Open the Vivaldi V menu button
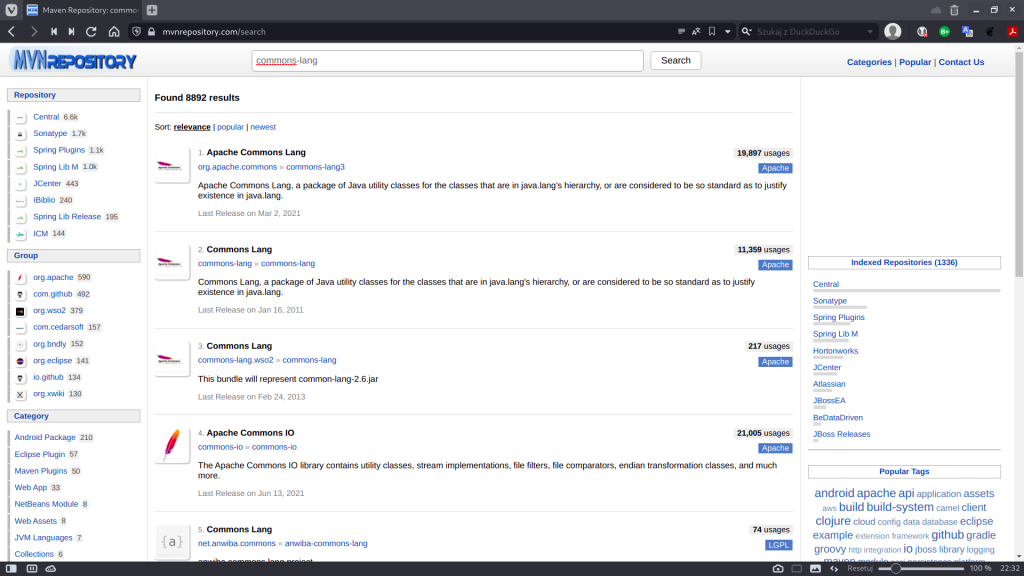Viewport: 1024px width, 576px height. pyautogui.click(x=9, y=10)
